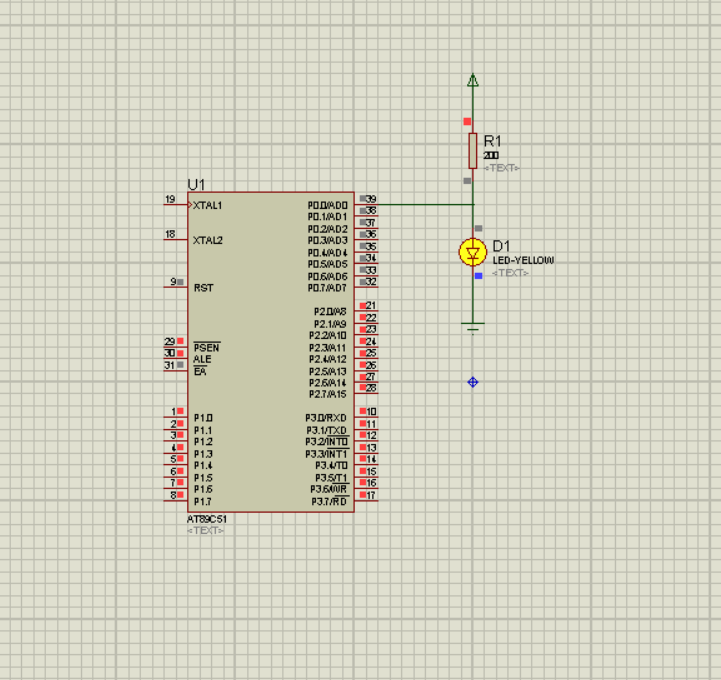
Task: Click the PSEN pin label
Action: point(206,348)
